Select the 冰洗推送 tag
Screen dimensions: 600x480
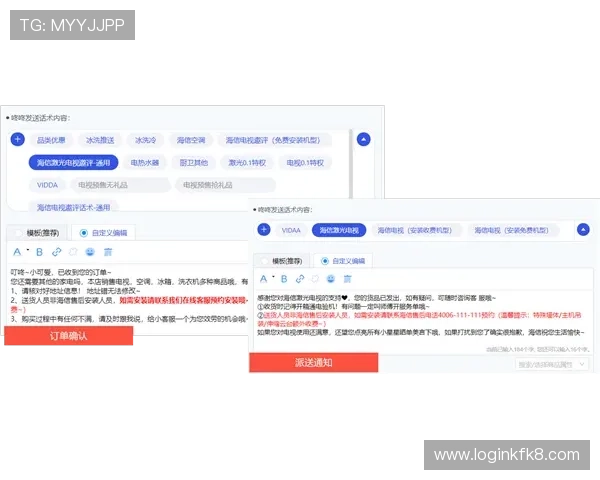(100, 140)
